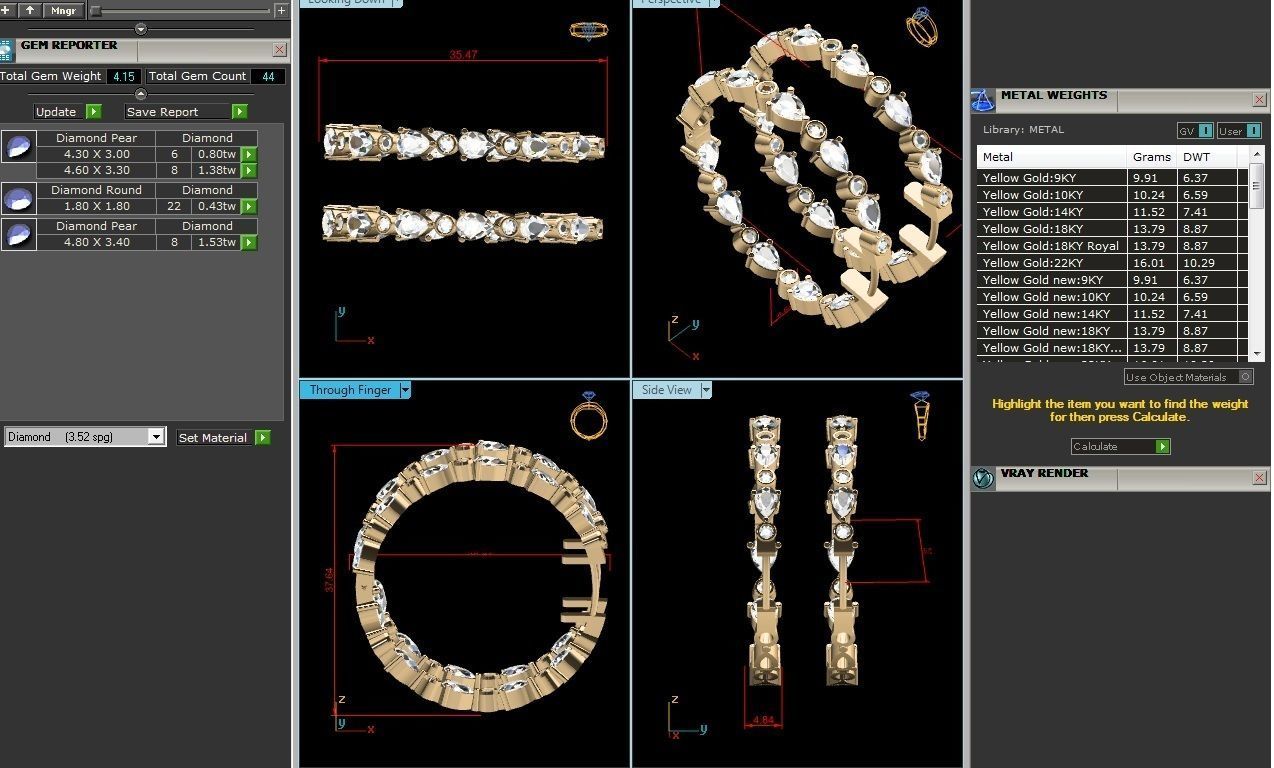Click the Looking Down viewport ring icon
Screen dimensions: 1274x768
[x=589, y=30]
